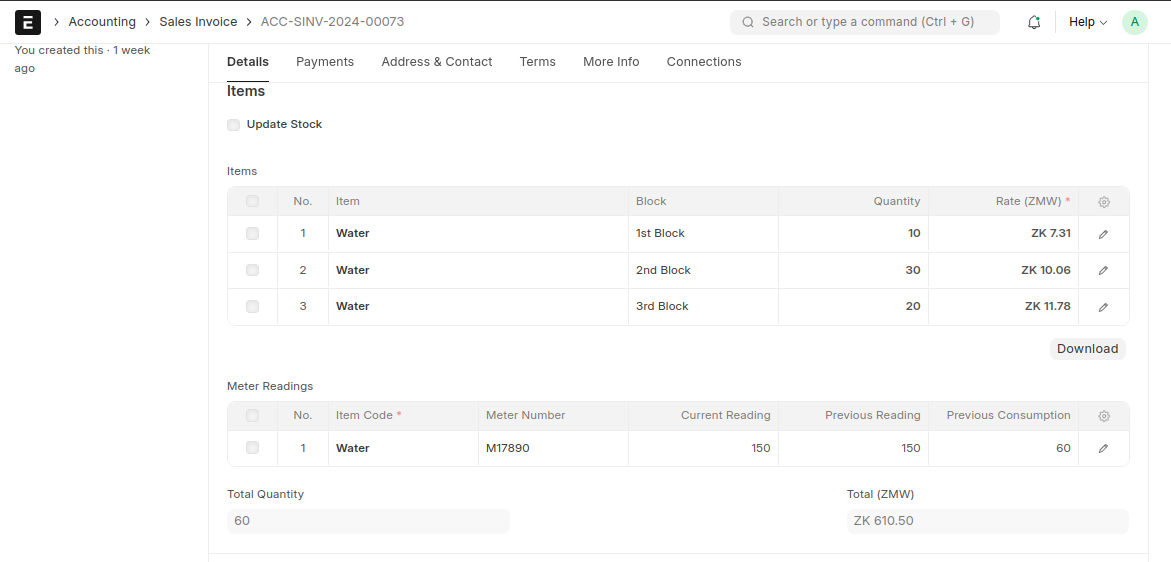Click the Total (ZMW) field ZK 610.50
The height and width of the screenshot is (562, 1171).
[x=988, y=521]
